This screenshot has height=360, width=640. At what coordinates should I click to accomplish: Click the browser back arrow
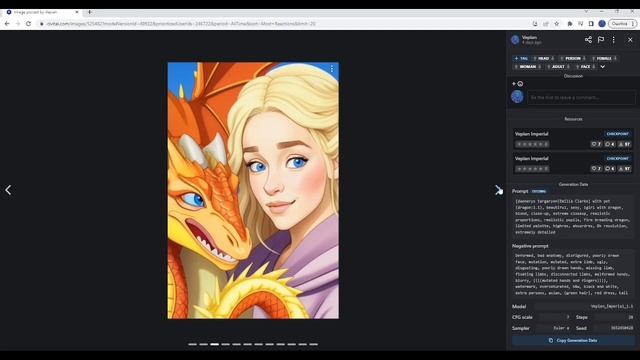[7, 24]
